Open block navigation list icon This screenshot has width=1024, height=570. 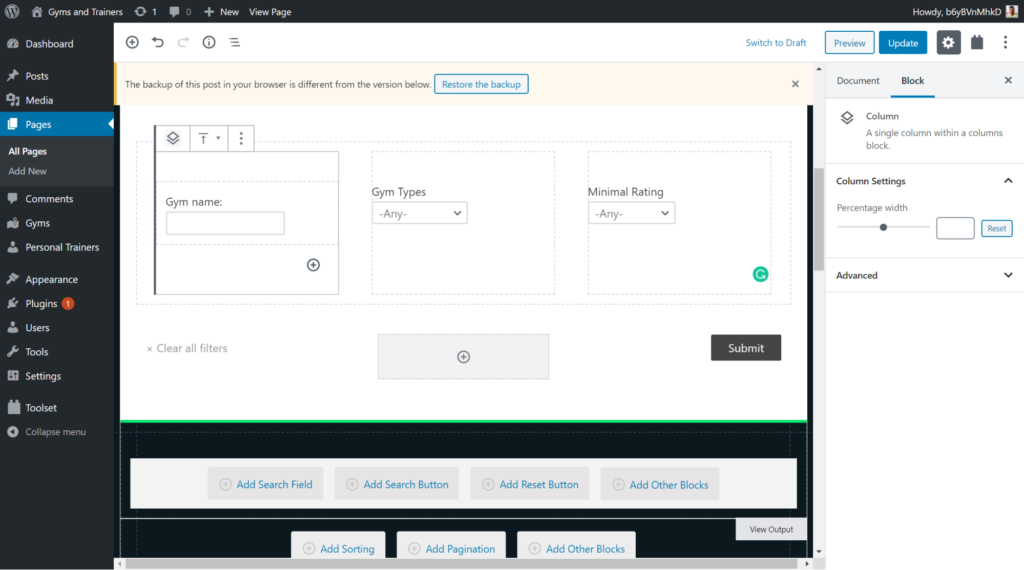[x=234, y=42]
